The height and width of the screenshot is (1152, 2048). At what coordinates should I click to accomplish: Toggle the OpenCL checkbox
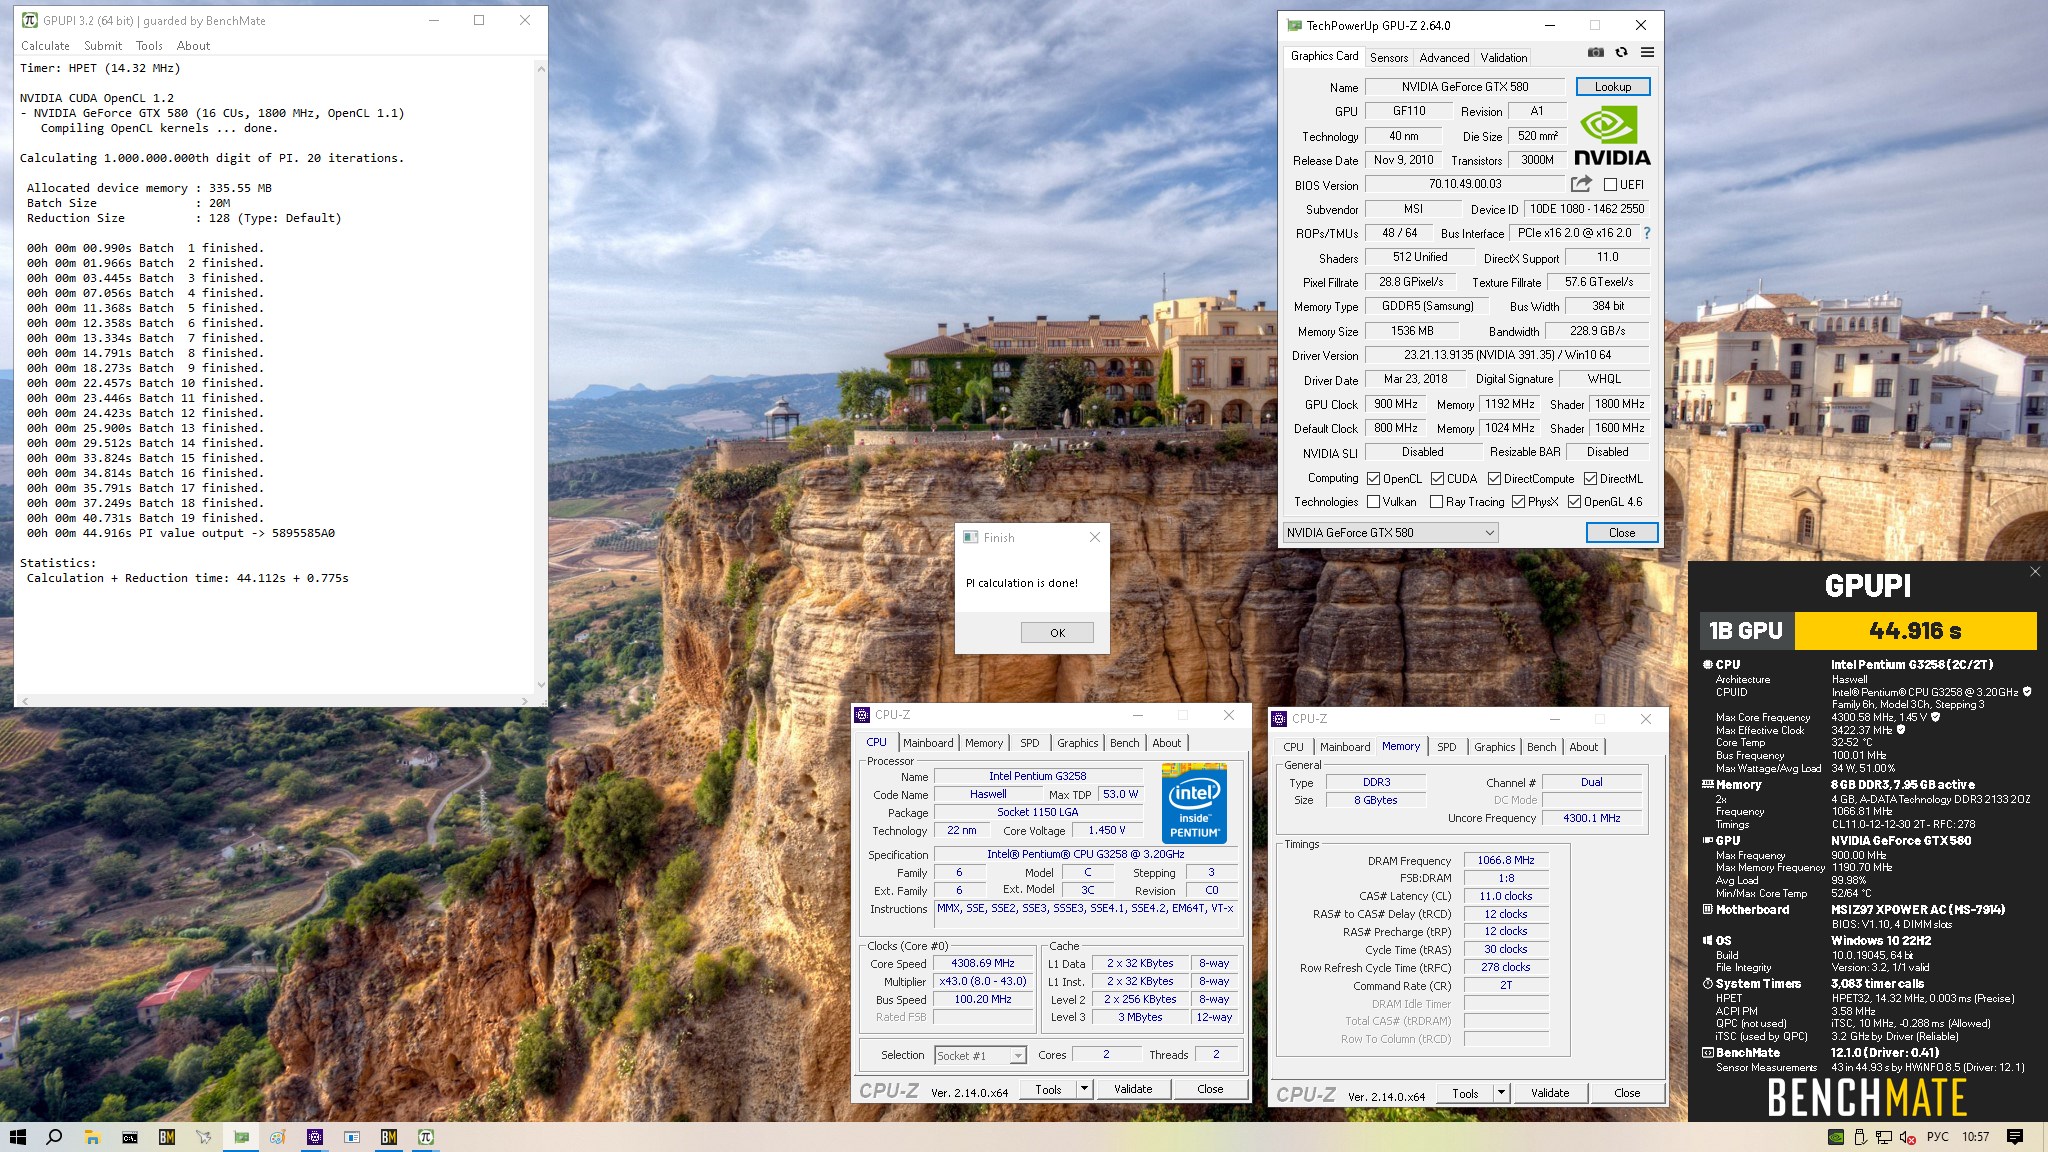pyautogui.click(x=1373, y=479)
